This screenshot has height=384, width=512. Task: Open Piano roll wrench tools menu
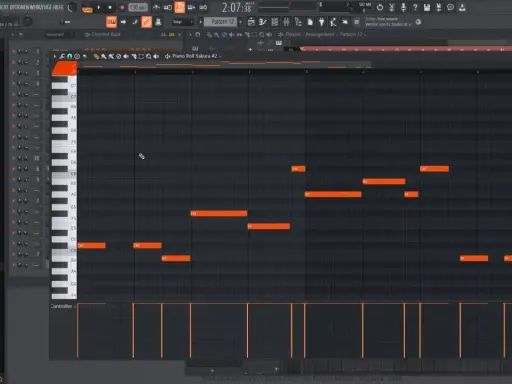point(62,56)
